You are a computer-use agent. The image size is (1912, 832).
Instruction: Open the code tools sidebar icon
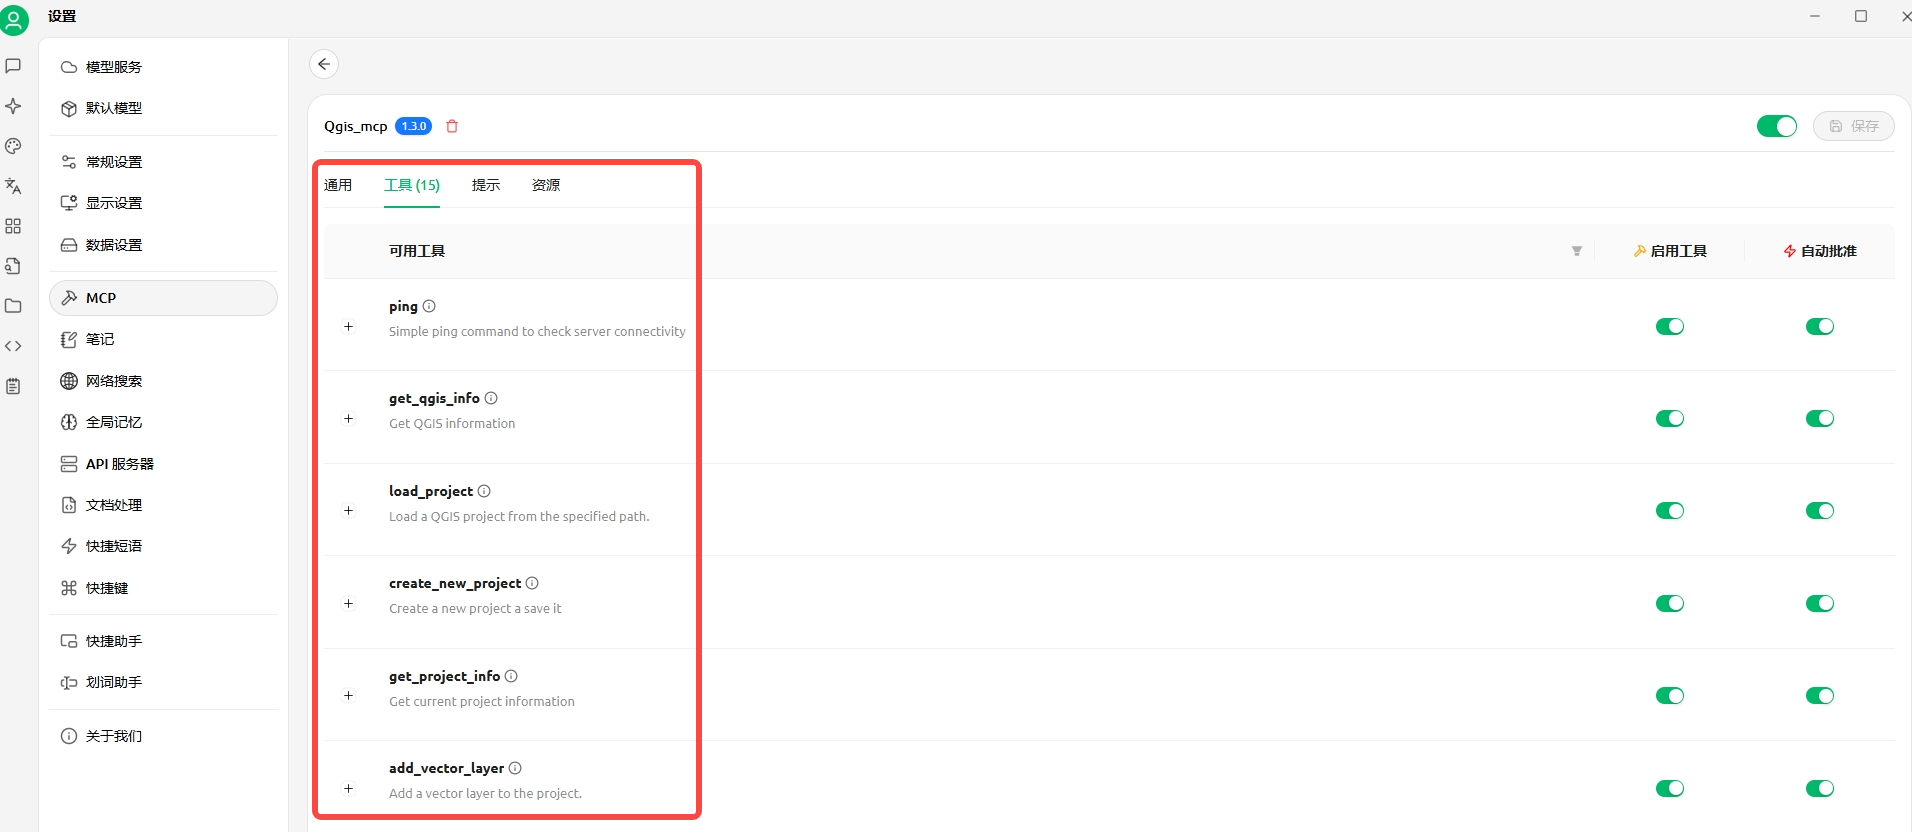[x=13, y=346]
